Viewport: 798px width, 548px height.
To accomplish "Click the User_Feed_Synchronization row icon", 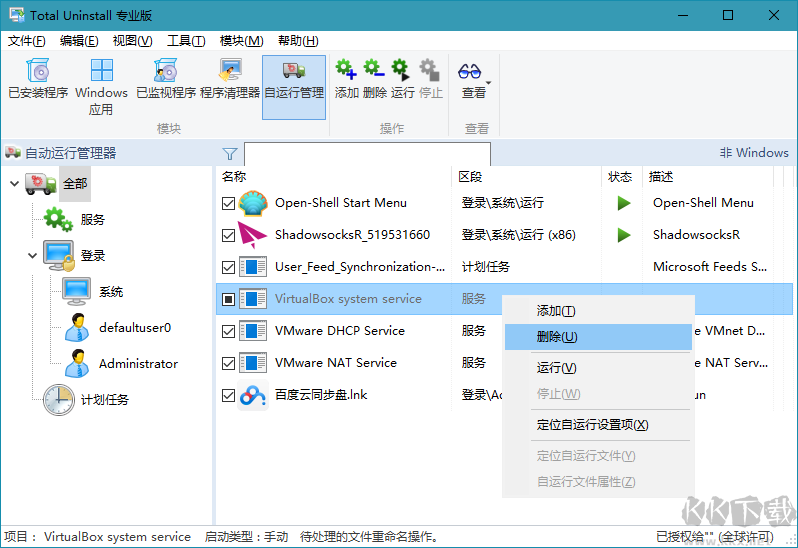I will pos(253,267).
